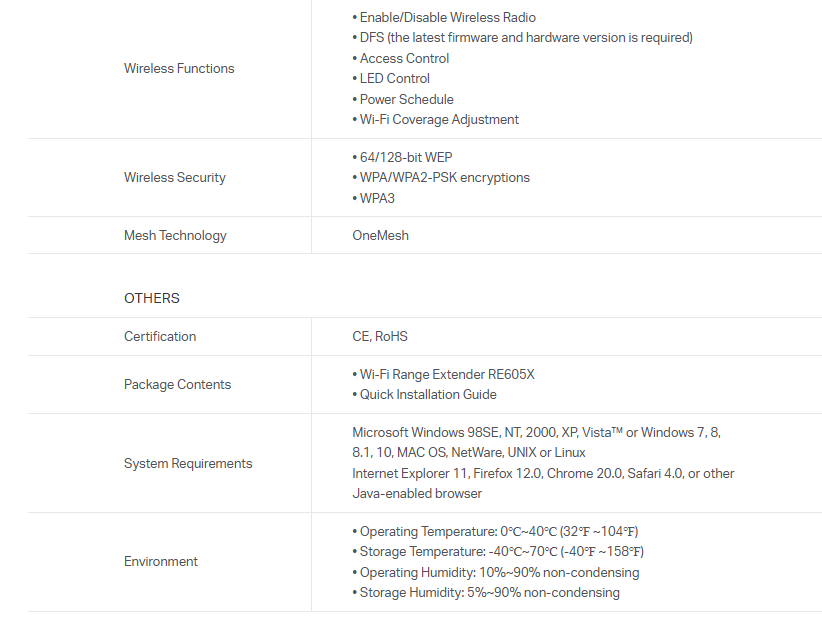Viewport: 822px width, 633px height.
Task: Click the Operating Temperature specification line
Action: (498, 532)
